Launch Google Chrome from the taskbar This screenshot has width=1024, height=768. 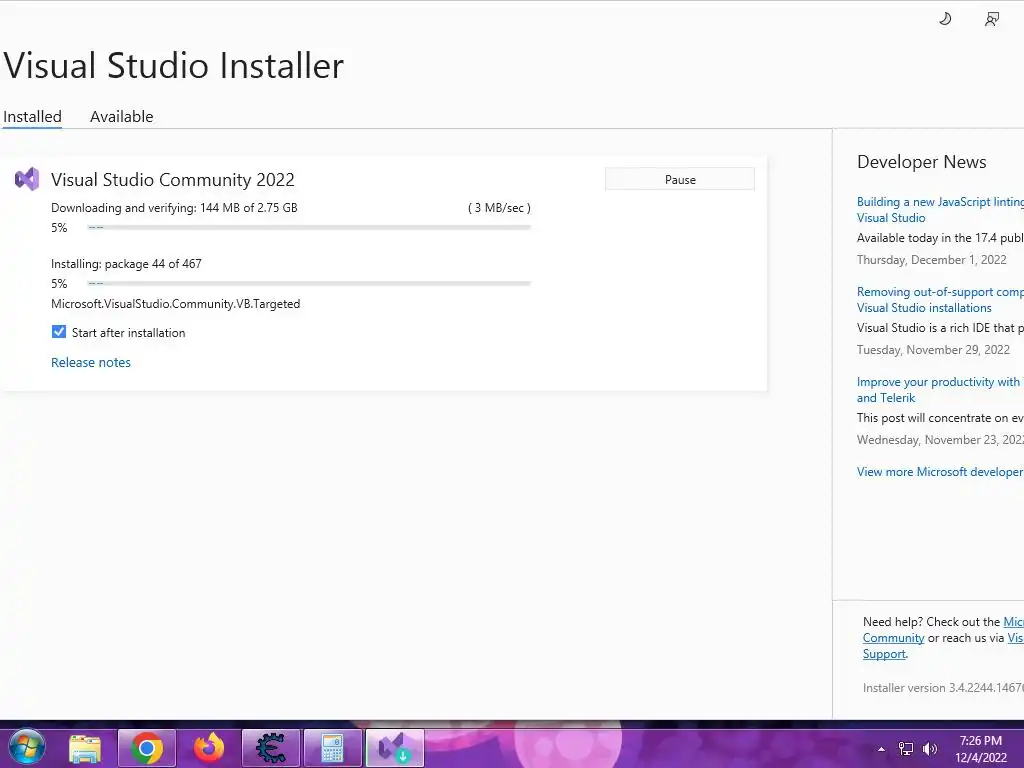[x=147, y=748]
